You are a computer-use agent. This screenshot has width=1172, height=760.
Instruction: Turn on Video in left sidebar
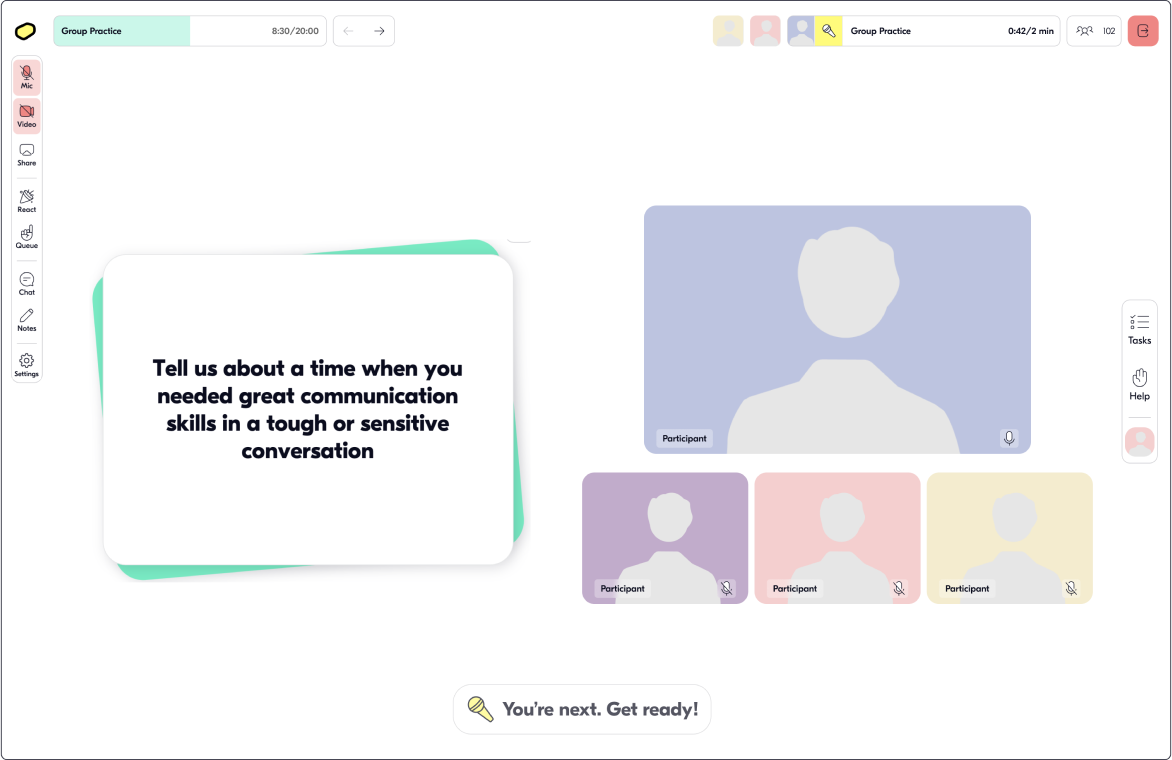click(x=27, y=116)
